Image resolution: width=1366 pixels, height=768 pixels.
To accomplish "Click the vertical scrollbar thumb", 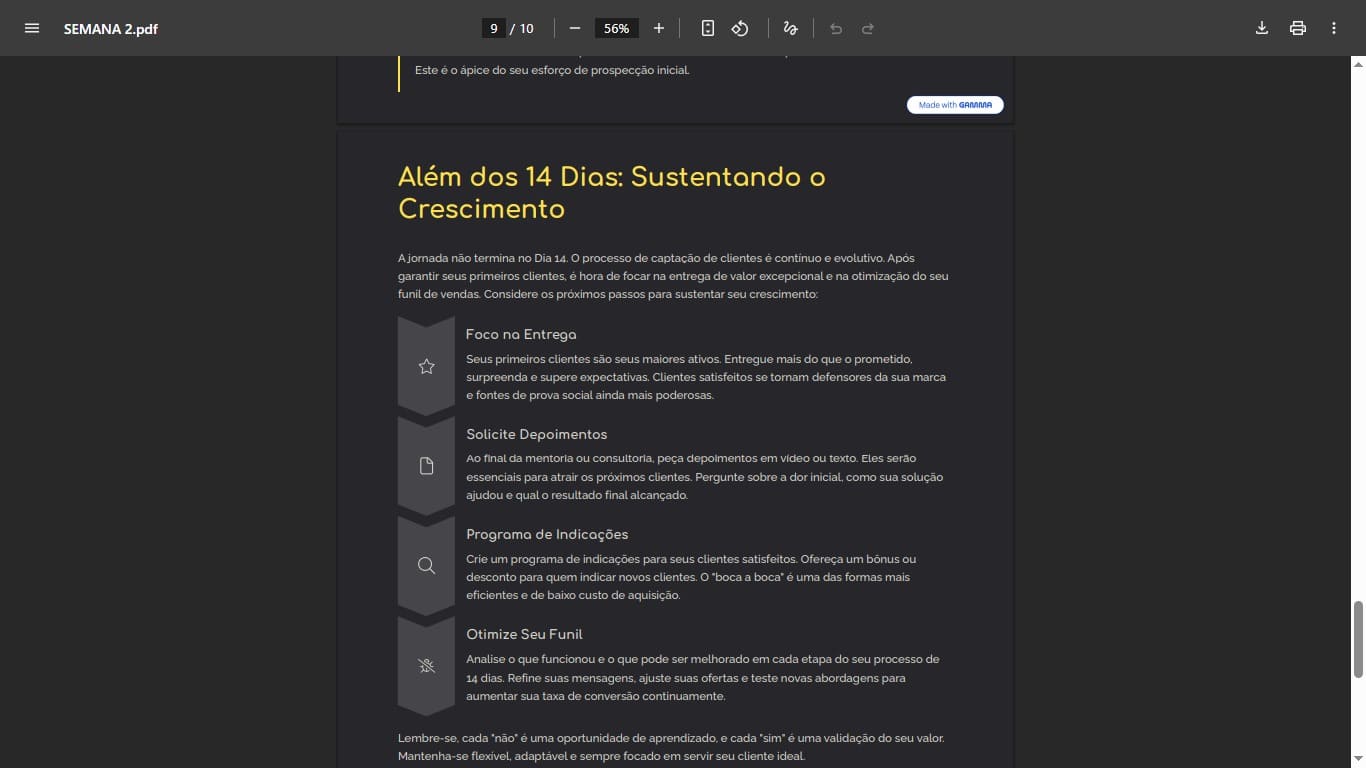I will coord(1358,640).
